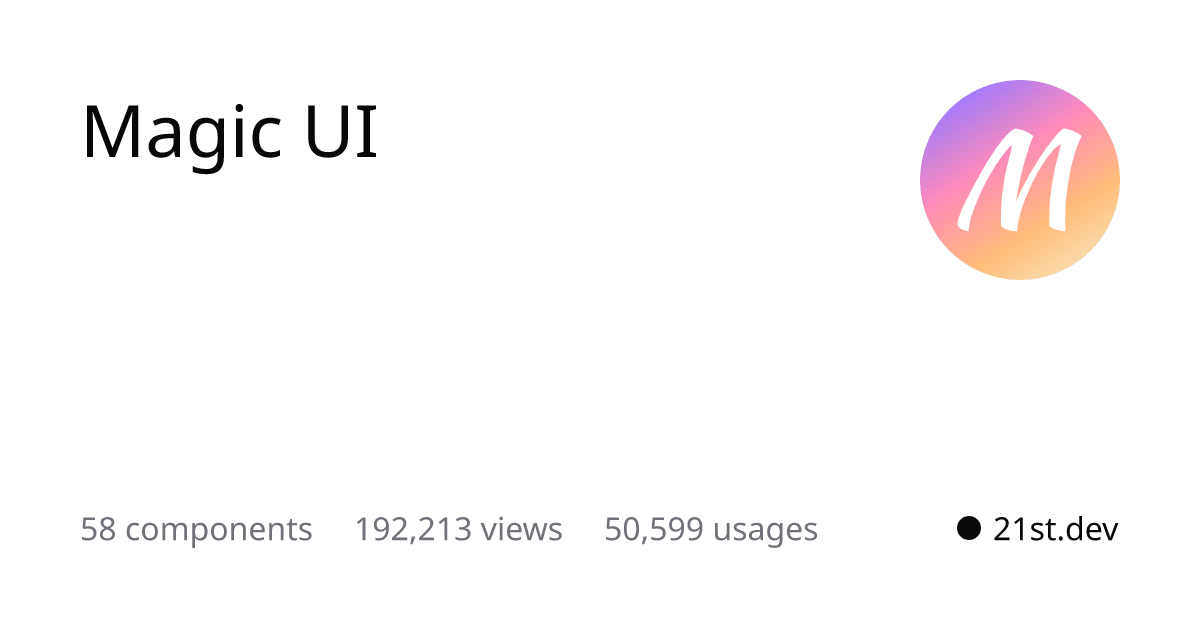Visit the 21st.dev site label
This screenshot has height=630, width=1200.
(1055, 529)
